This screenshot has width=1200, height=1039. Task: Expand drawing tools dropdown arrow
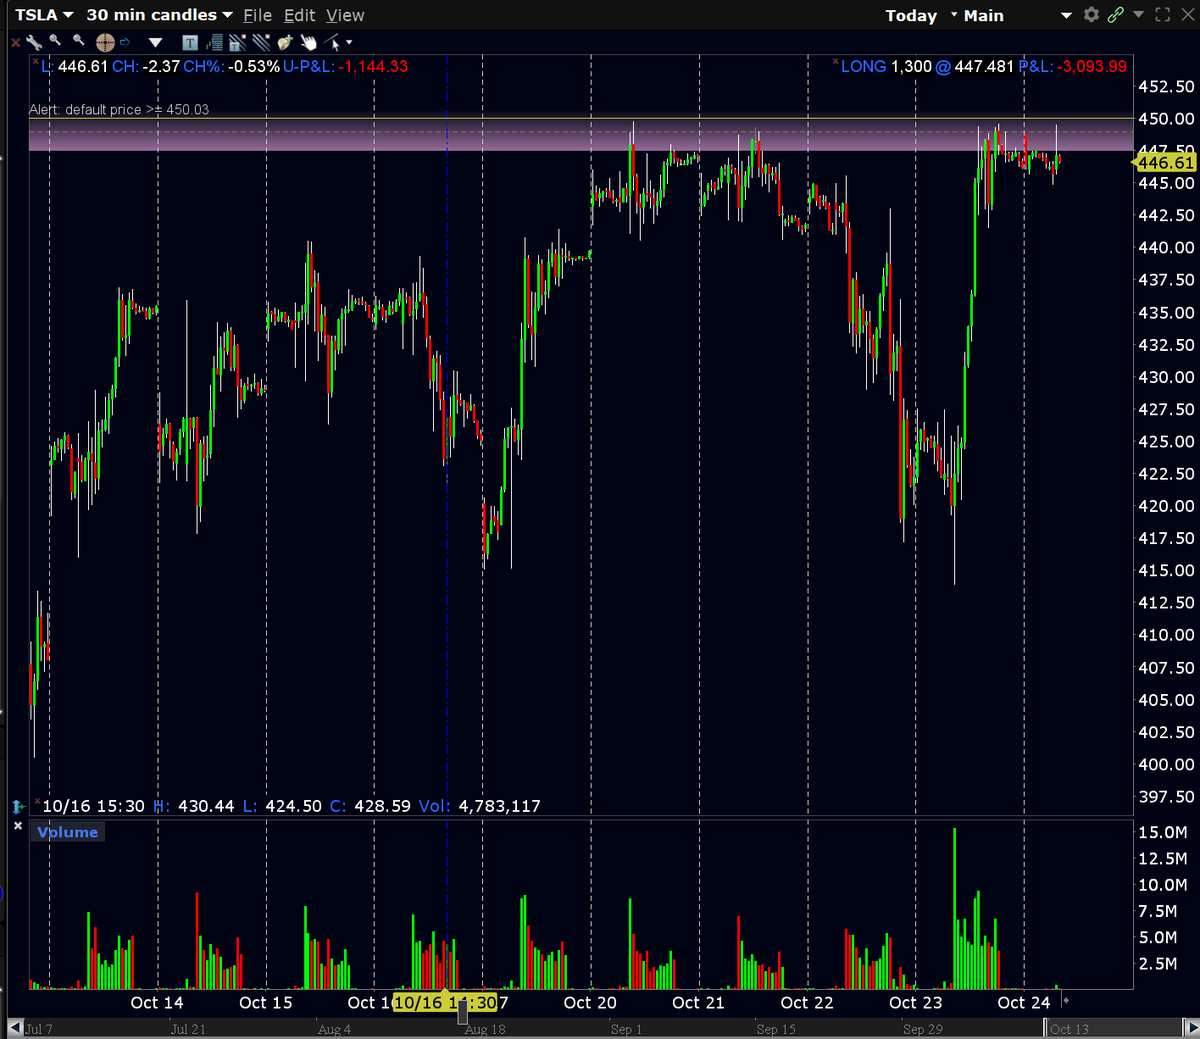pos(349,42)
